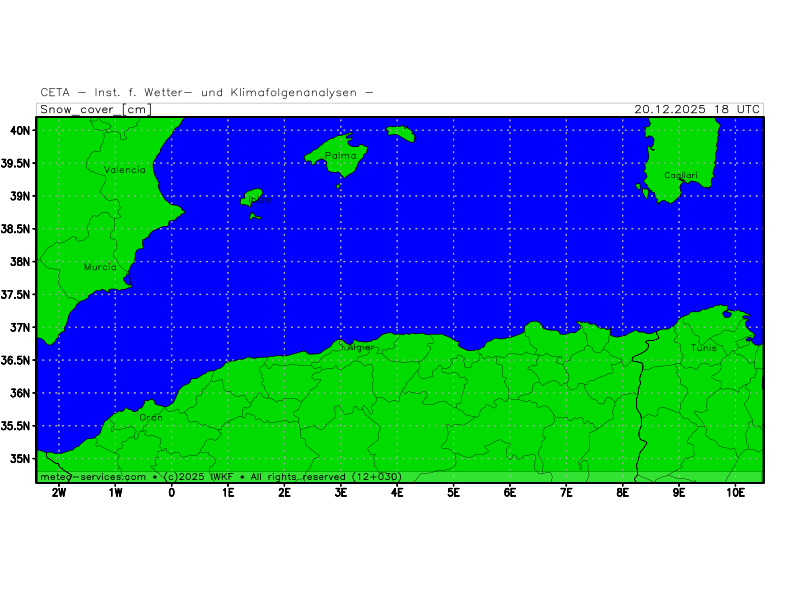Screen dimensions: 800x600
Task: Click the 40N latitude axis label
Action: [21, 130]
